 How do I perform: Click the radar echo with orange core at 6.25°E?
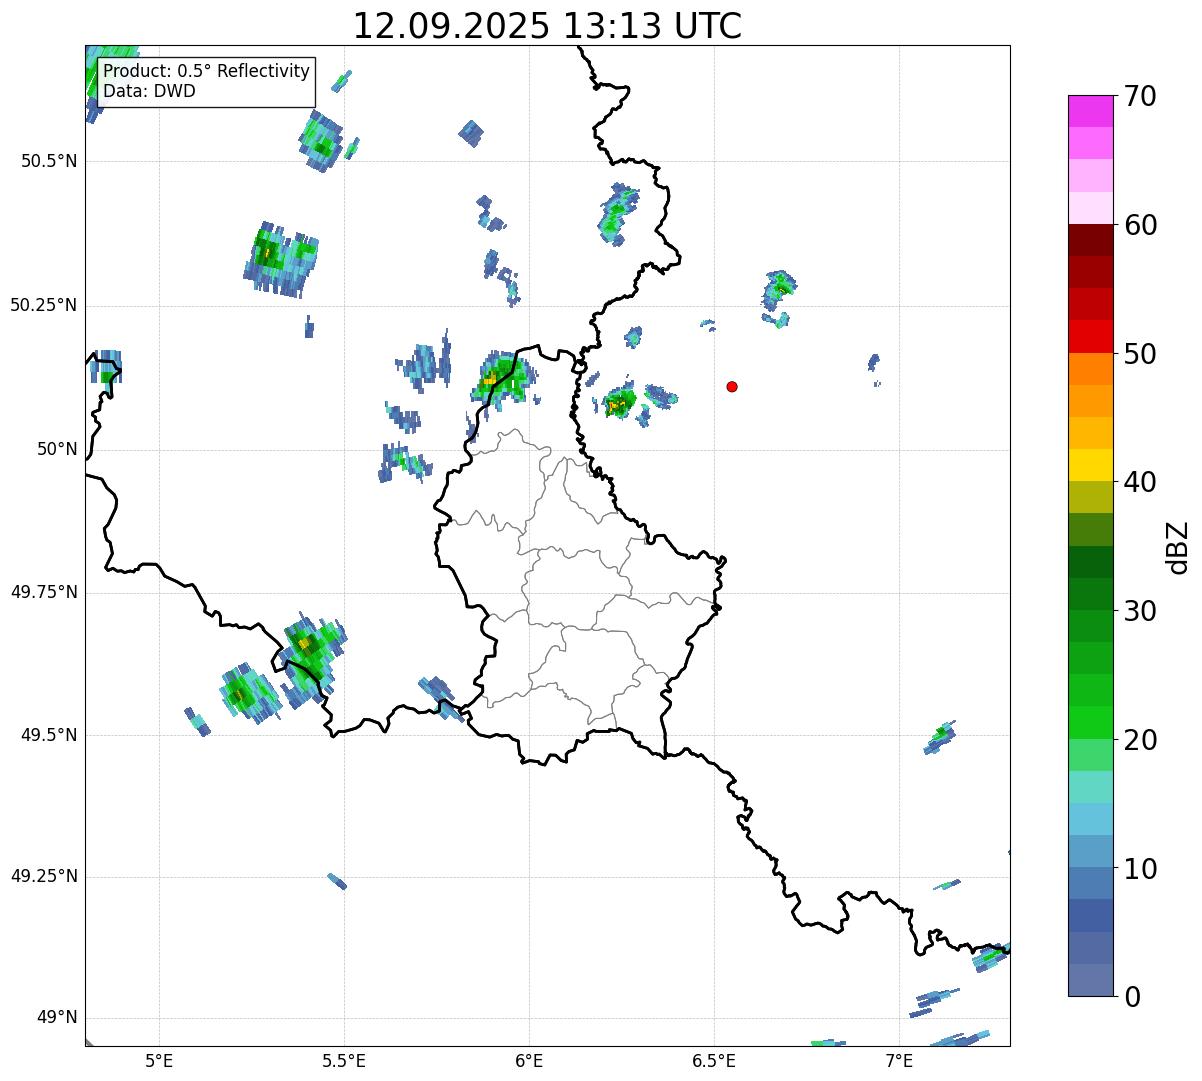coord(619,403)
